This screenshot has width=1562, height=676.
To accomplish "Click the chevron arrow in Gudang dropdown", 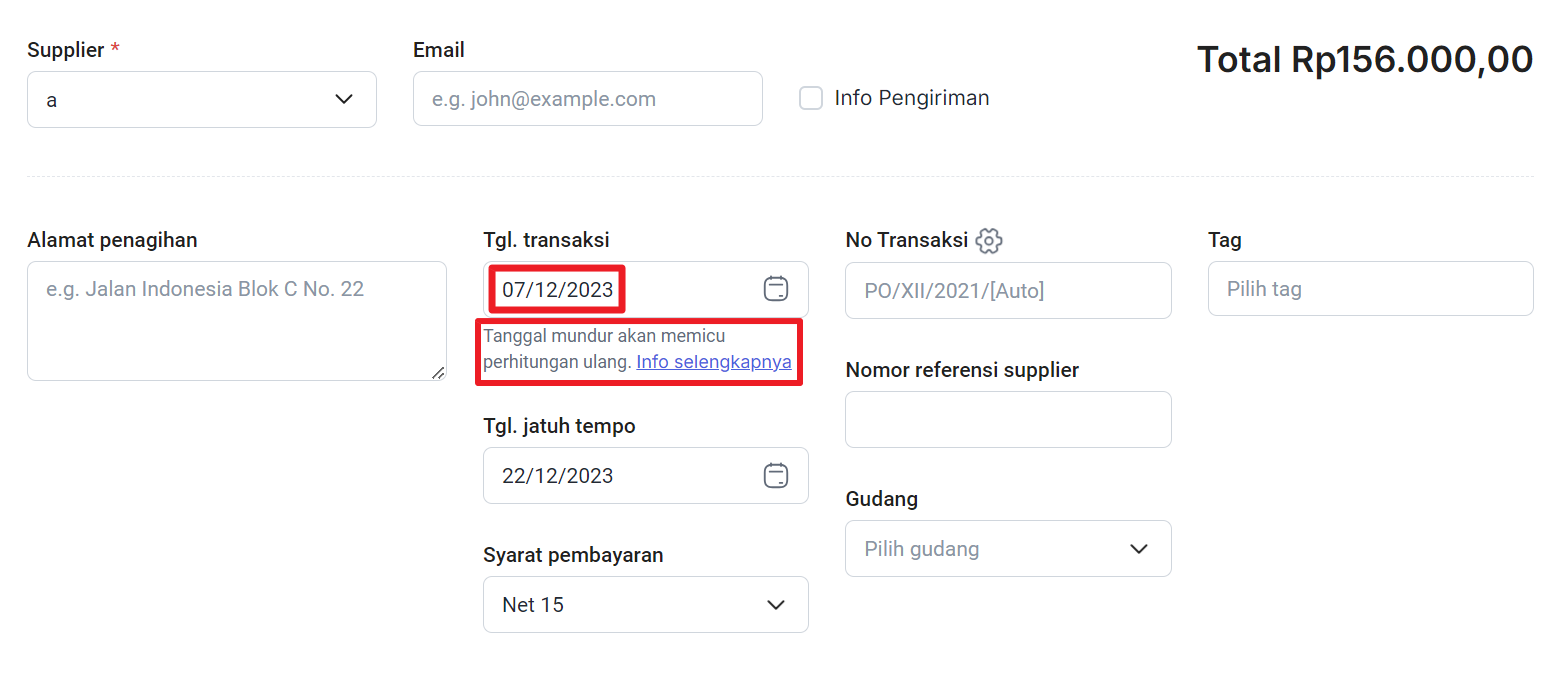I will click(1138, 549).
